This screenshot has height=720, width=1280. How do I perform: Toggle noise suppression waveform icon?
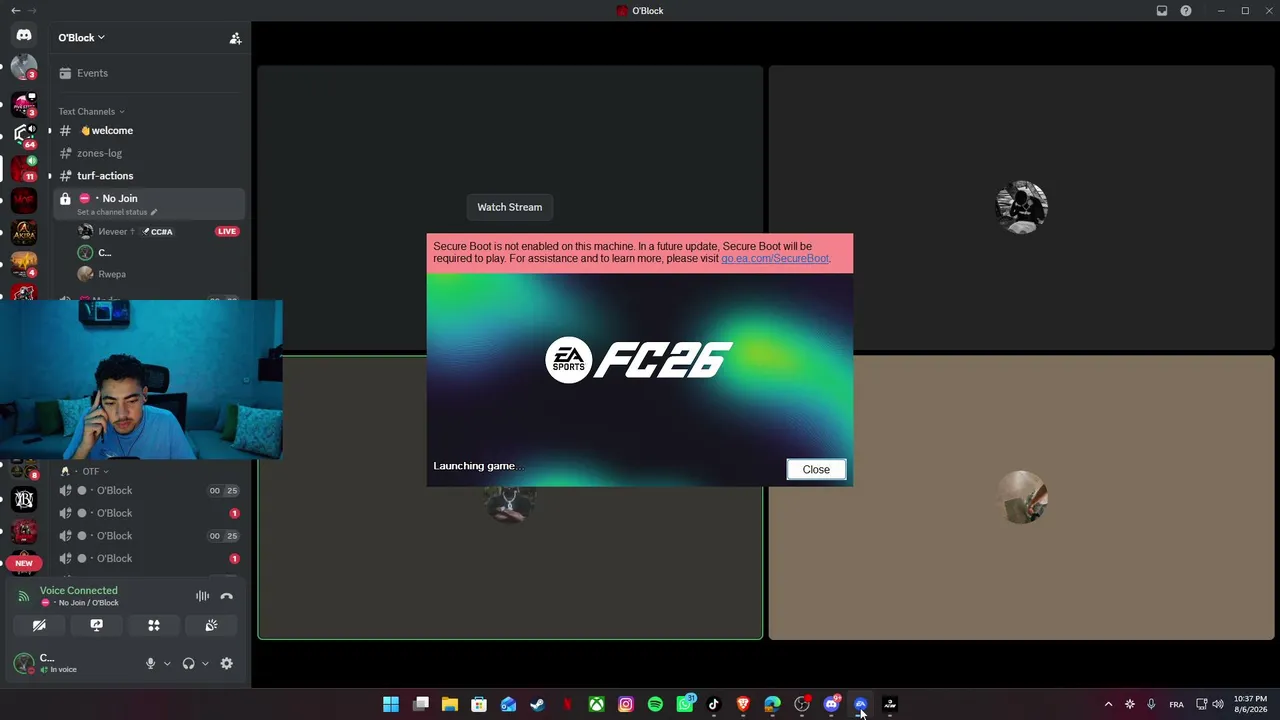coord(203,596)
